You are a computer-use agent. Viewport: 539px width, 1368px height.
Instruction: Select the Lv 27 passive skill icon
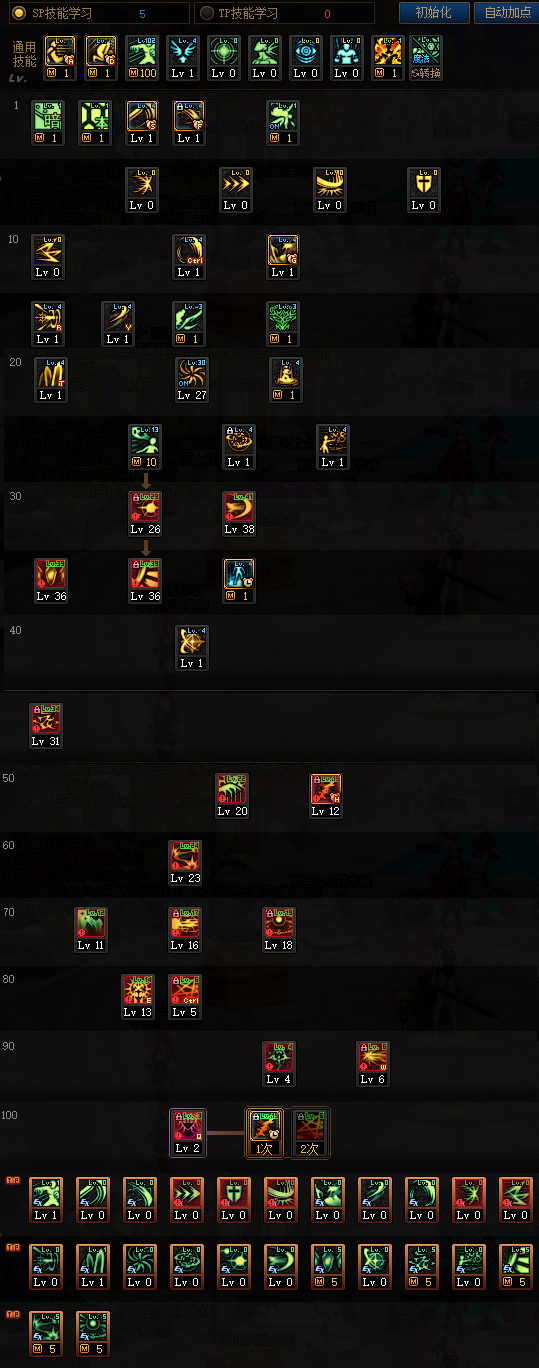191,379
